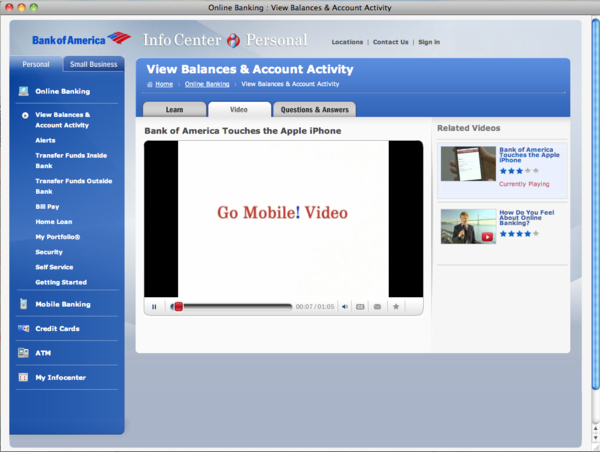Toggle closed captions on video player
The height and width of the screenshot is (452, 600).
tap(360, 307)
